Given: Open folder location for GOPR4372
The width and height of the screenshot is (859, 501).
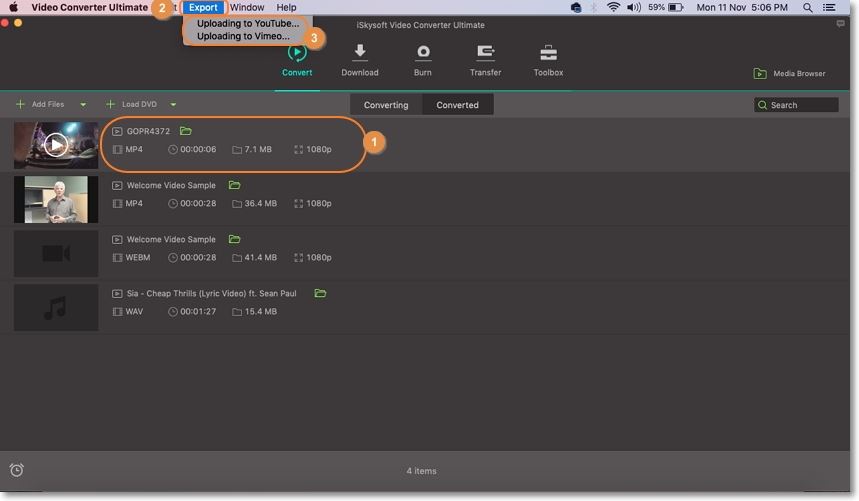Looking at the screenshot, I should 186,131.
